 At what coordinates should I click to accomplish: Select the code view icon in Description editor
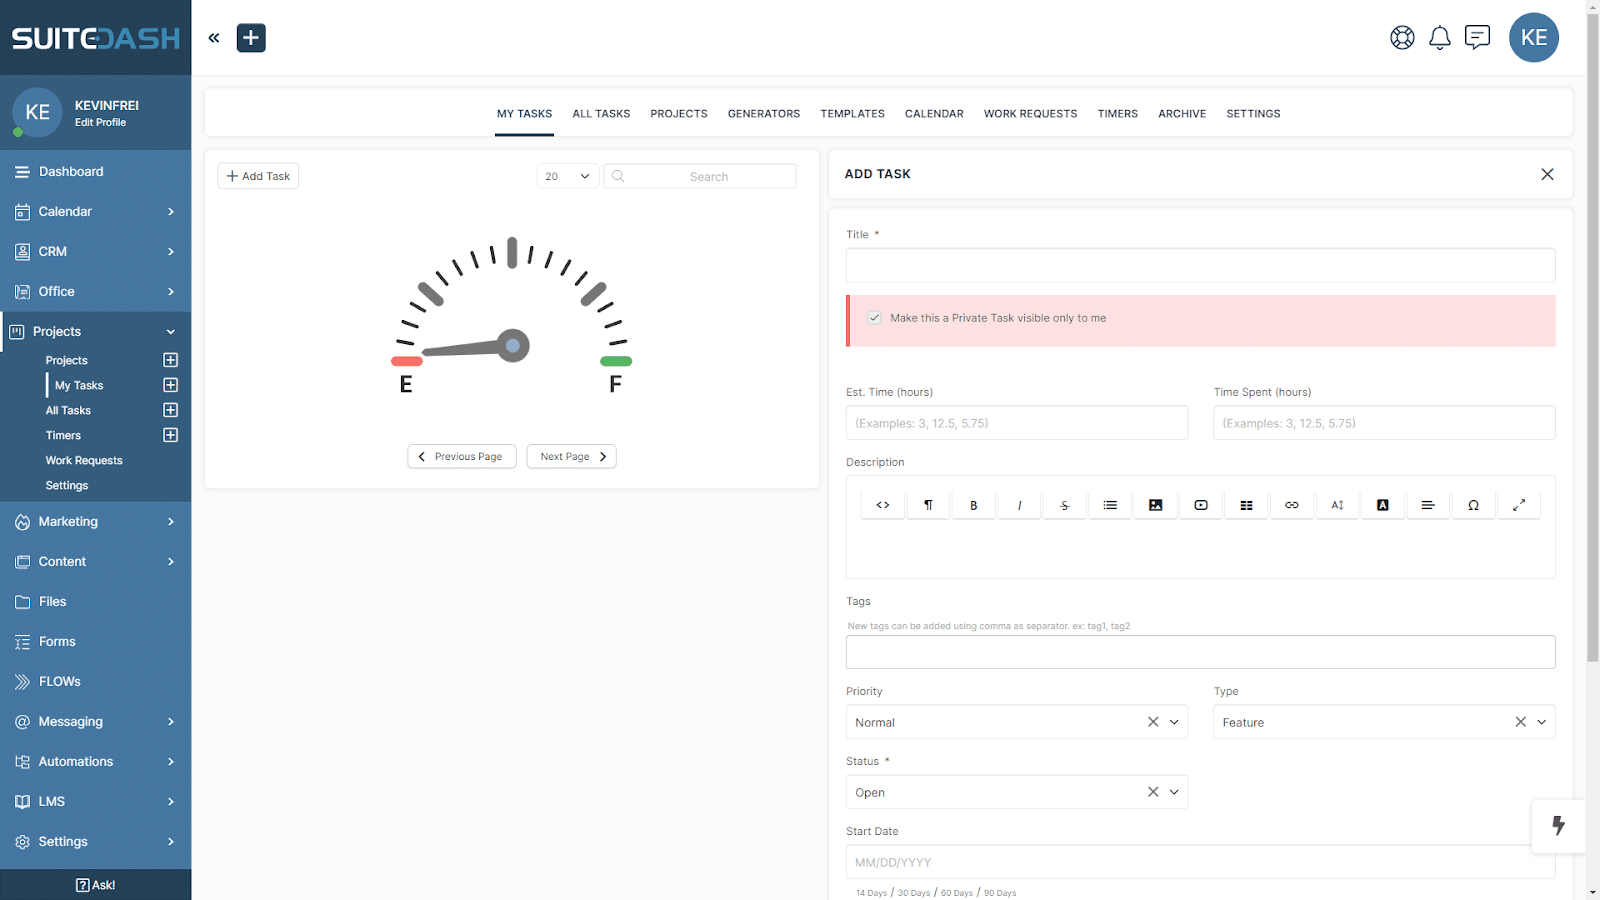882,504
